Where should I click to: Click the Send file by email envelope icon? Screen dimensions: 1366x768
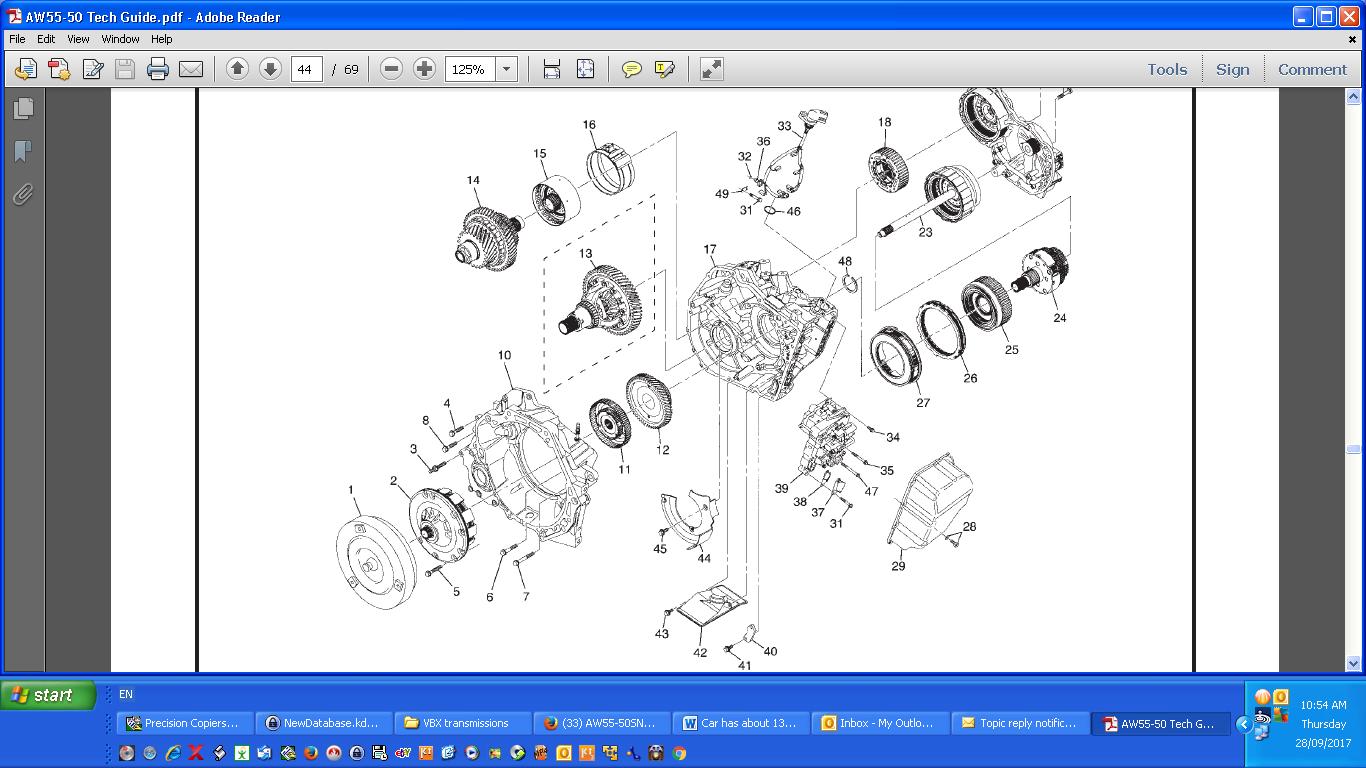[190, 69]
